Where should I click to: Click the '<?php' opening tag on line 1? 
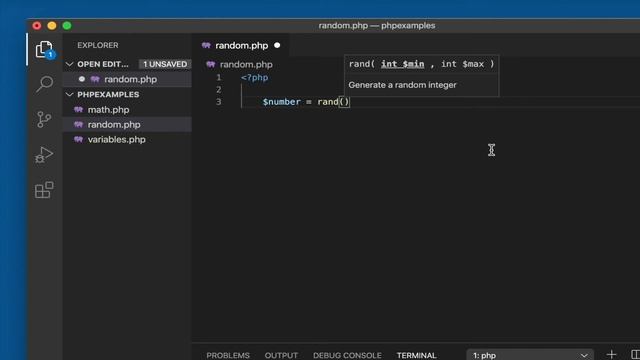click(254, 78)
